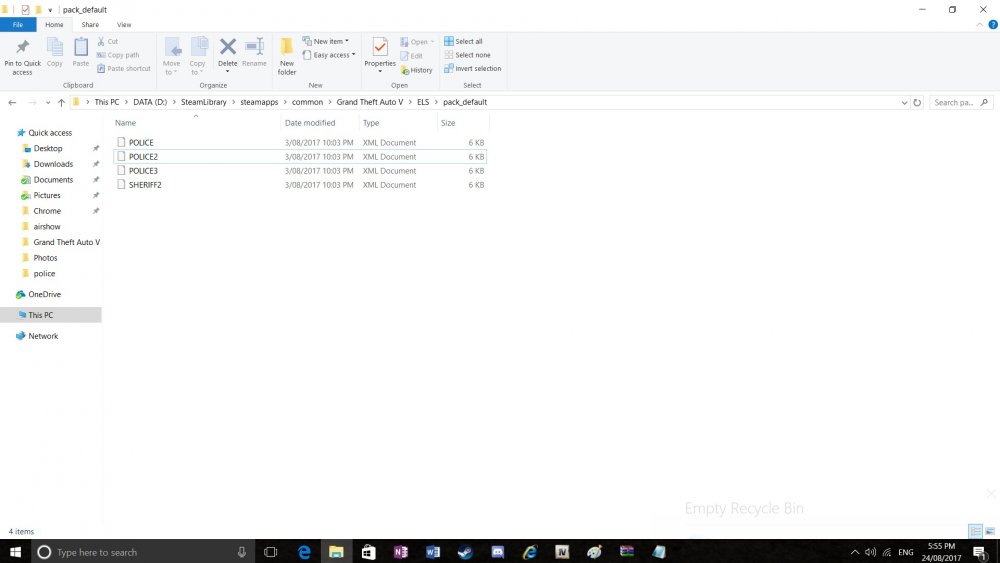
Task: Click Paste shortcut option
Action: click(124, 68)
